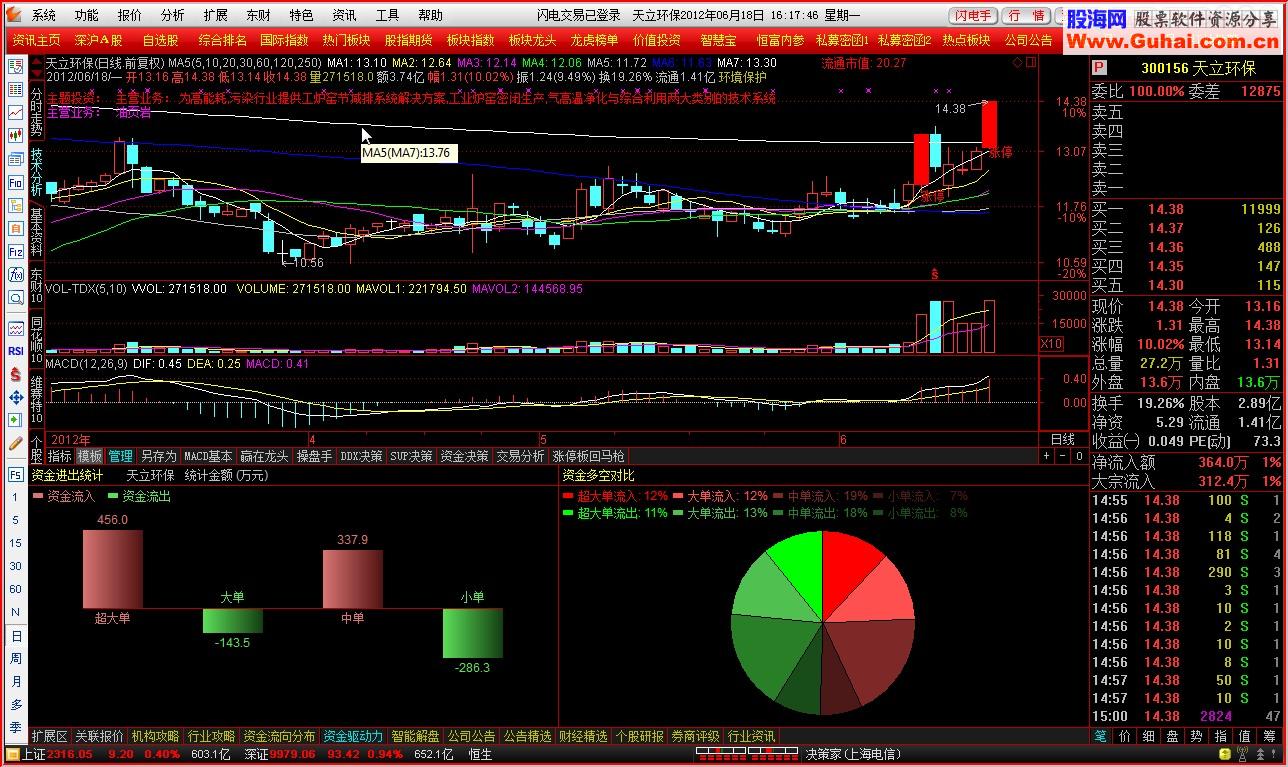Go to 资讯主页 in red toolbar
Image resolution: width=1288 pixels, height=767 pixels.
[x=37, y=40]
